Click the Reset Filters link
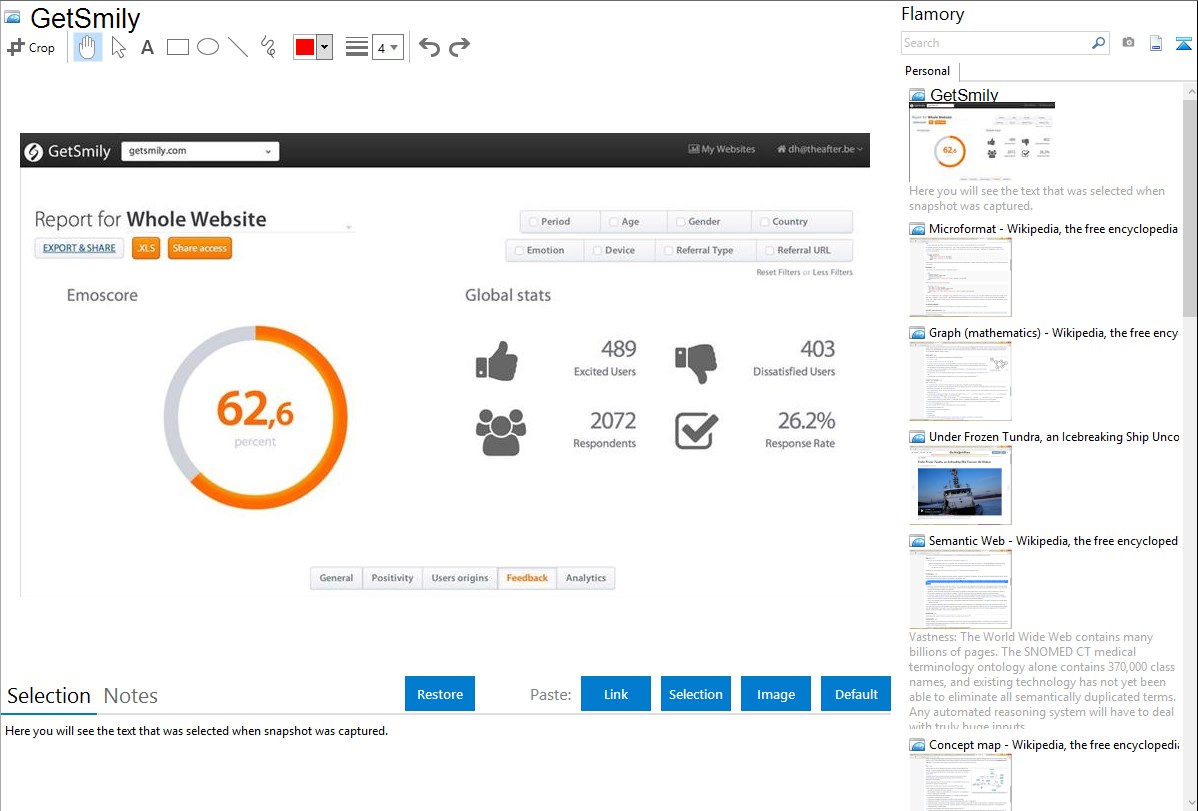1198x811 pixels. pyautogui.click(x=778, y=272)
